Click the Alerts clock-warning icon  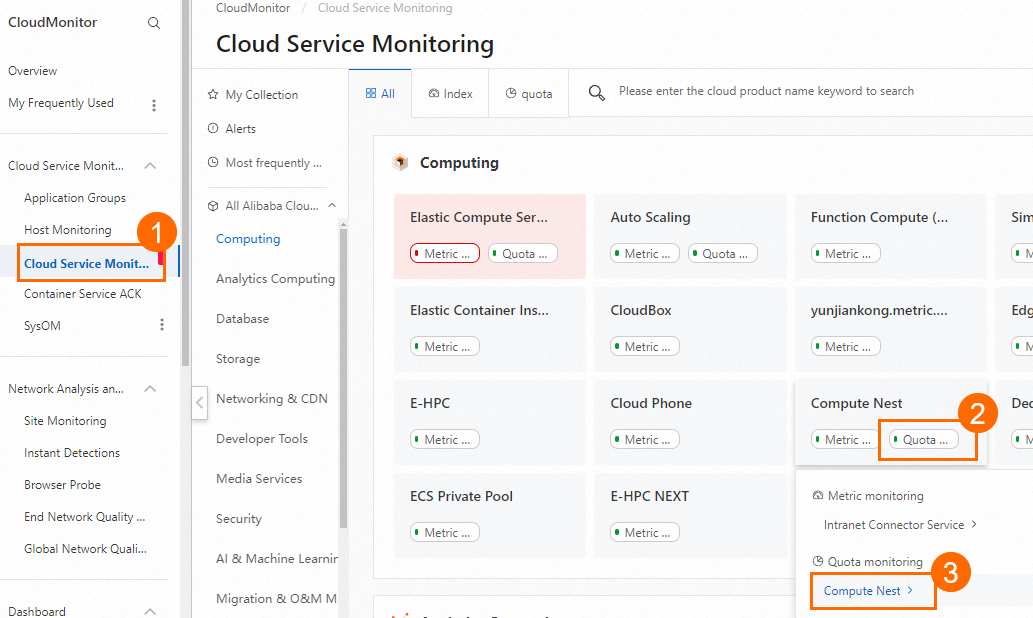213,128
